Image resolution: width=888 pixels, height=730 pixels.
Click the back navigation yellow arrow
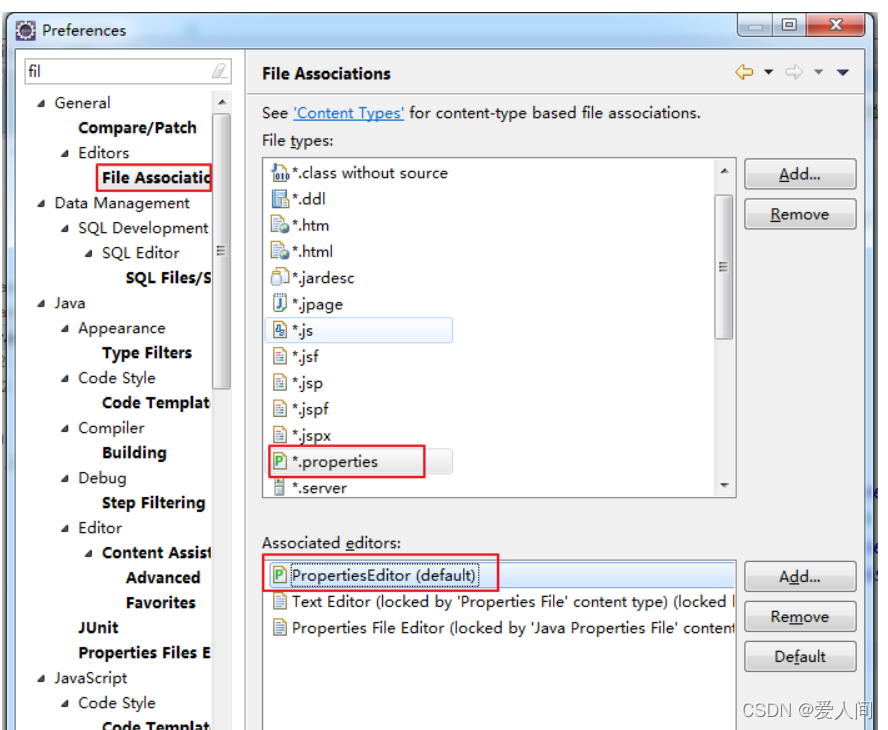click(744, 72)
